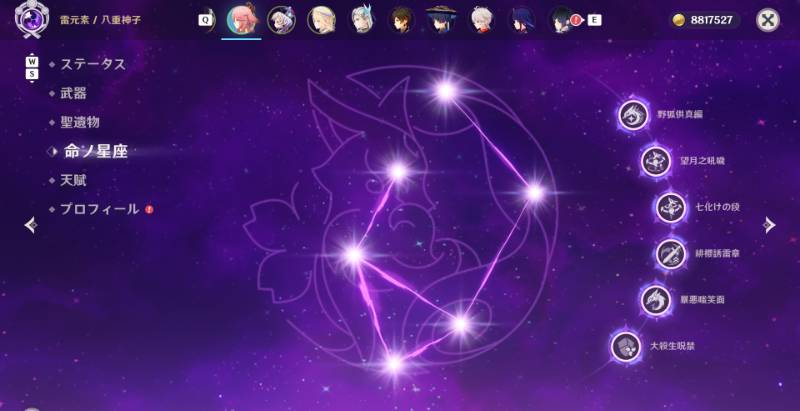800x411 pixels.
Task: Open the ステータス menu
Action: coord(93,64)
